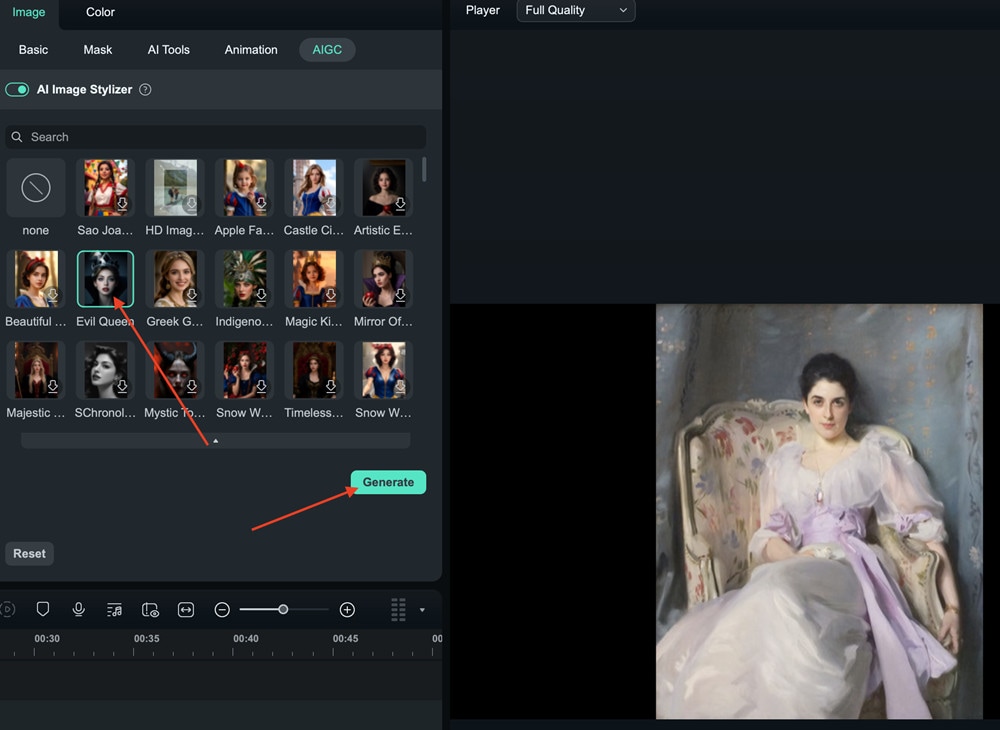This screenshot has height=730, width=1000.
Task: Click the fit timeline arrows icon
Action: [186, 610]
